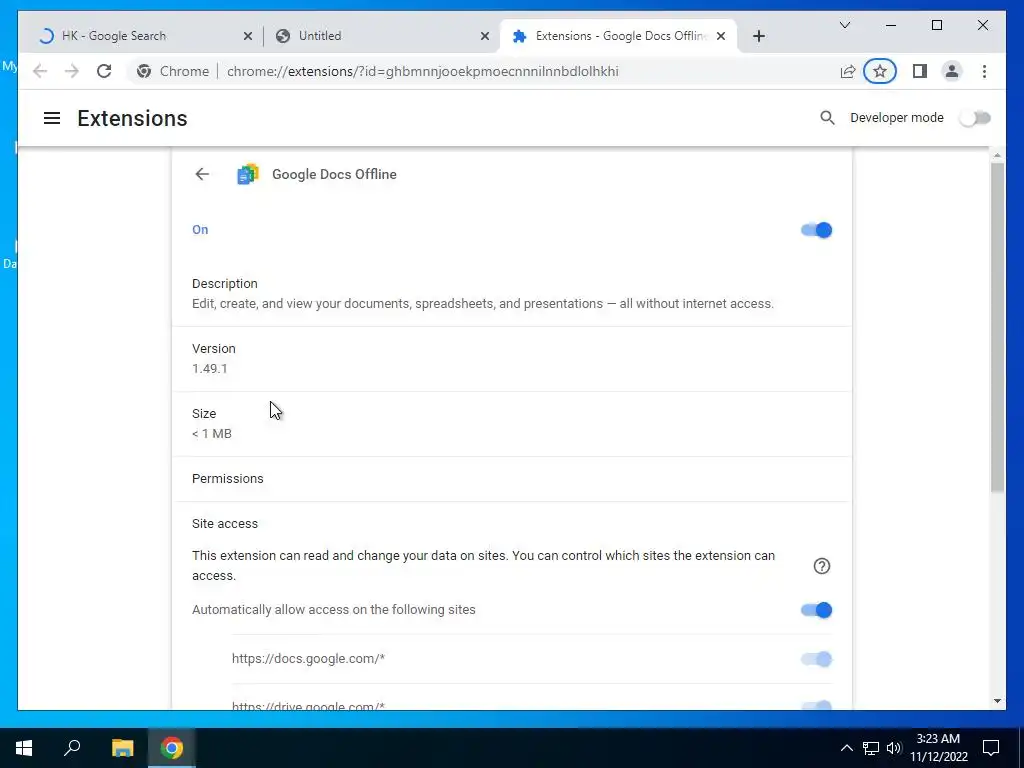Screen dimensions: 1024x768
Task: Click the scrollbar up arrow
Action: 997,155
